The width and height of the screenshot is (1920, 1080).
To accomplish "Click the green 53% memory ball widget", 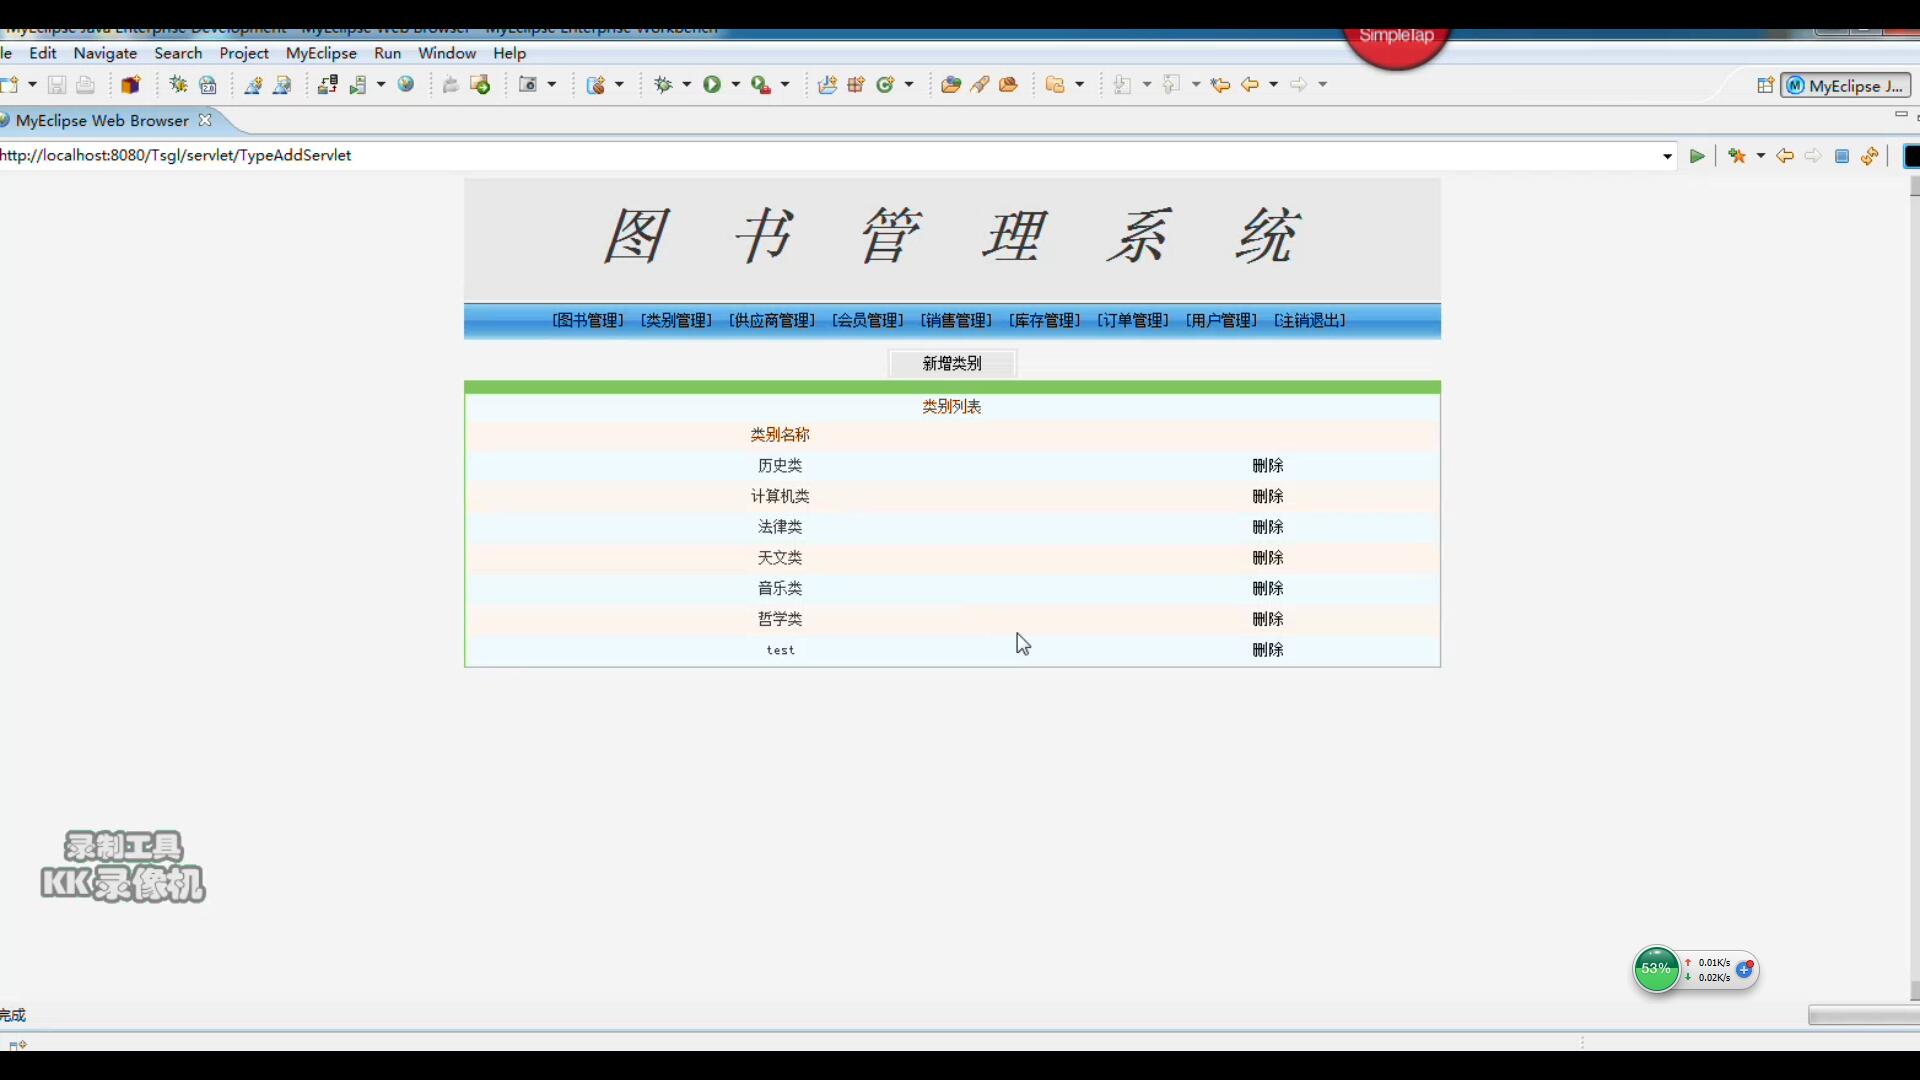I will pyautogui.click(x=1656, y=969).
